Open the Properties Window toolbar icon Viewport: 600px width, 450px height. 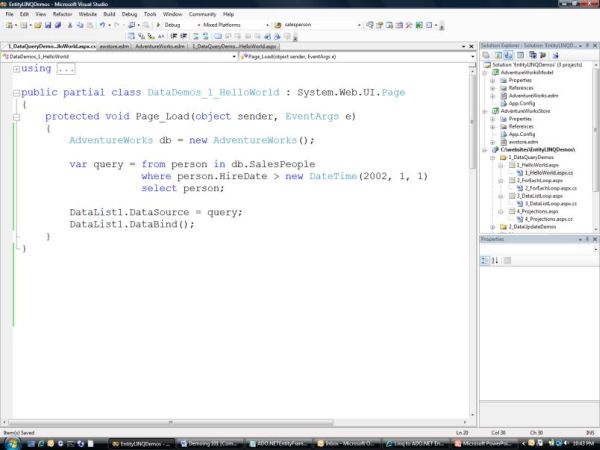(380, 25)
